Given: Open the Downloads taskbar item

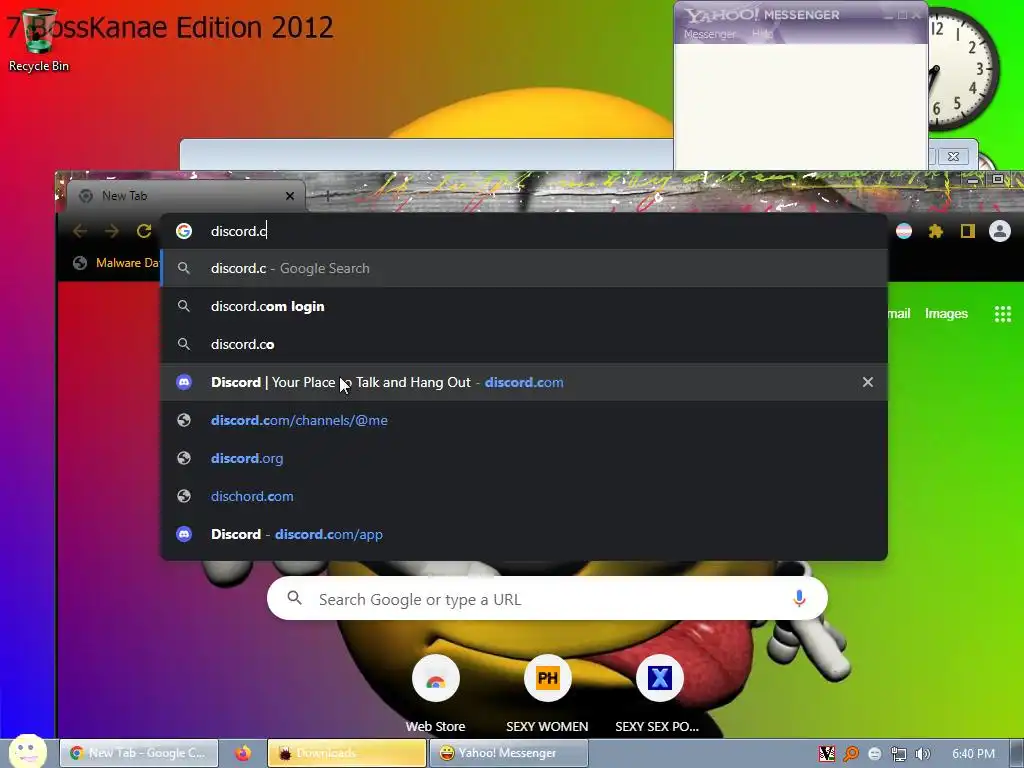Looking at the screenshot, I should (347, 753).
